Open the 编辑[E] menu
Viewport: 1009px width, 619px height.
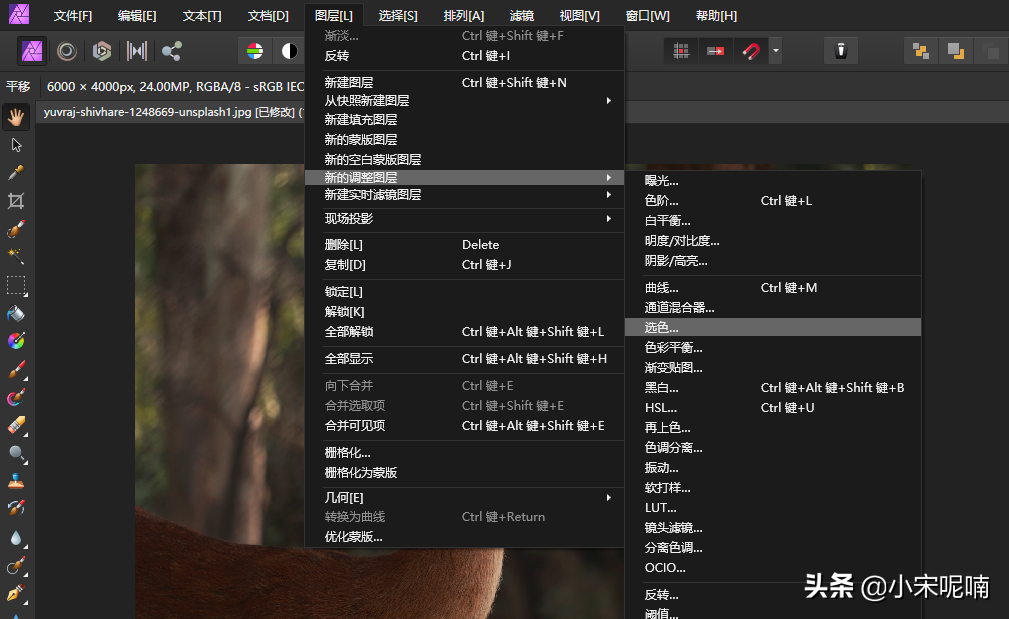coord(137,15)
